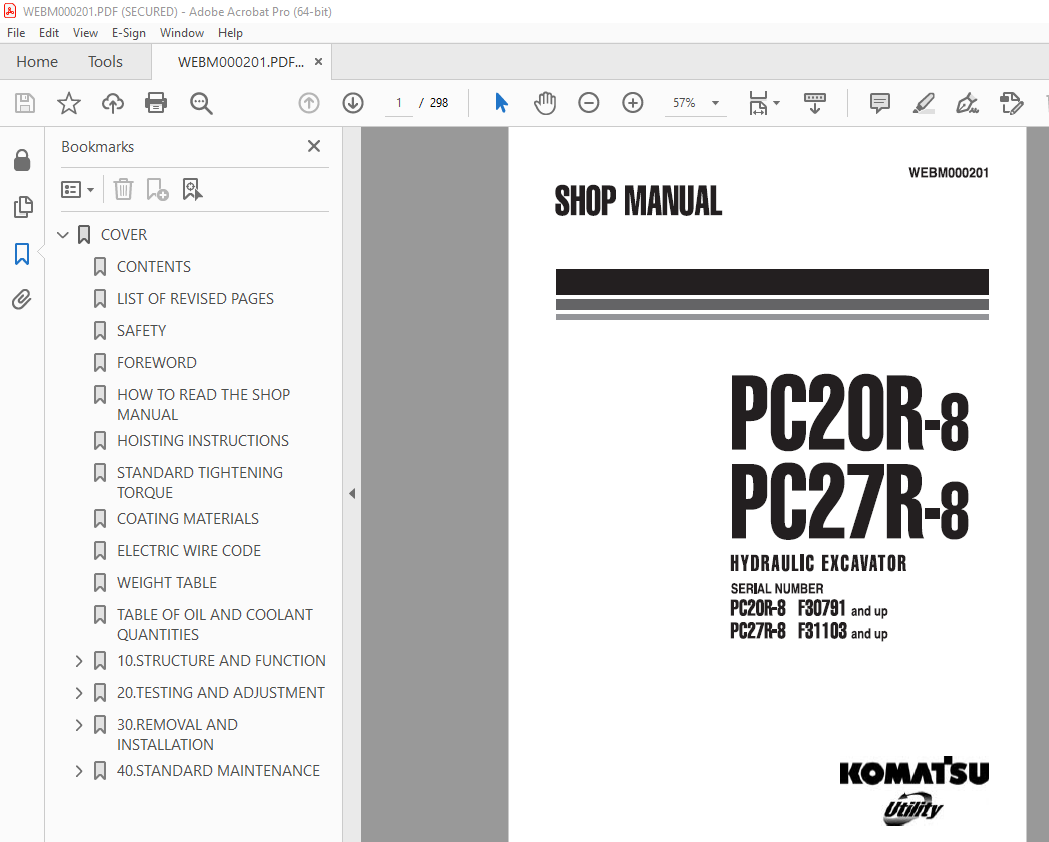Screen dimensions: 1049x842
Task: Expand 30.REMOVAL AND INSTALLATION bookmark
Action: coord(79,725)
